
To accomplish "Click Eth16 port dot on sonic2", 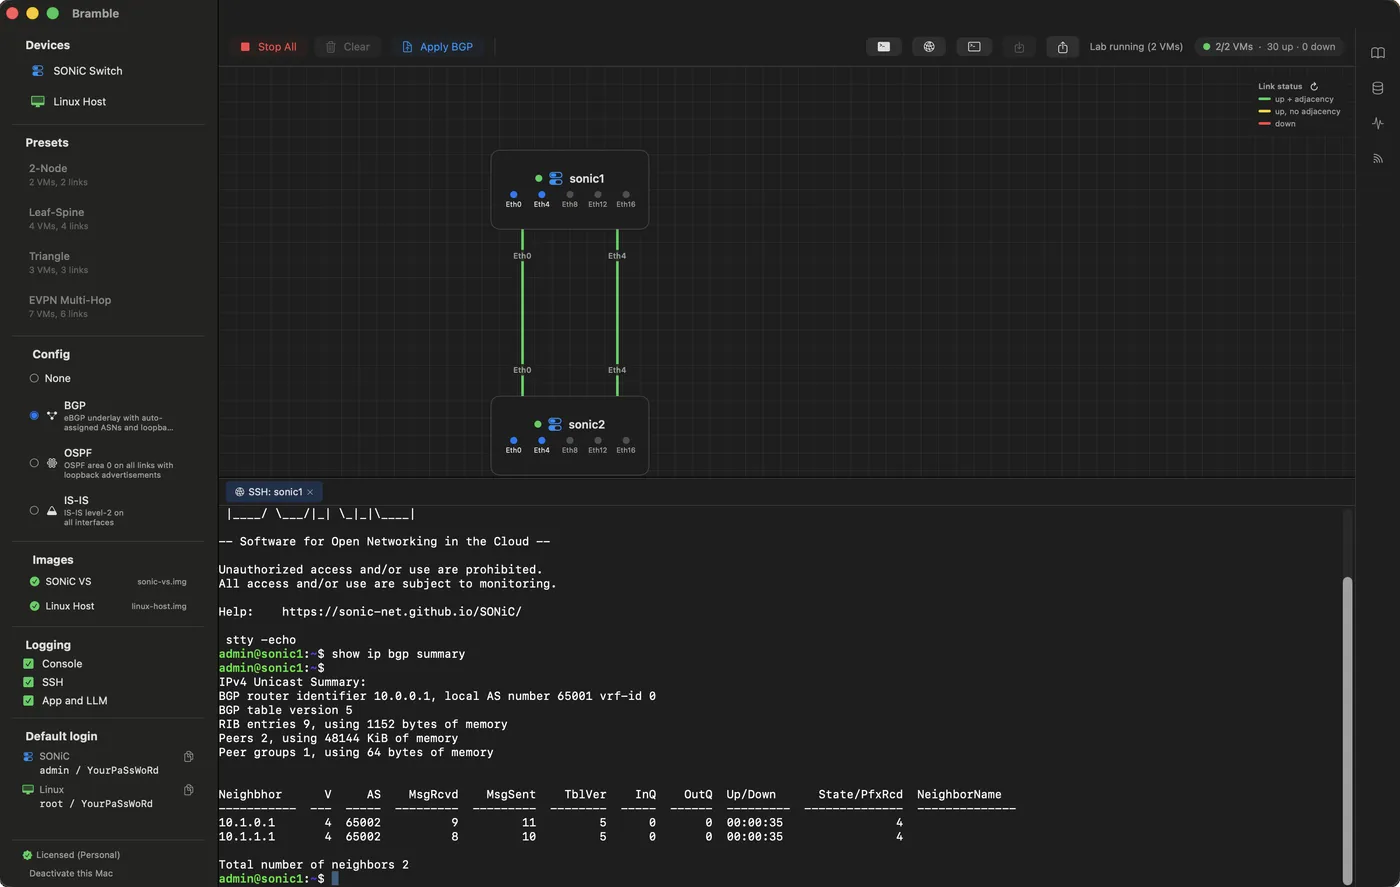I will point(626,441).
